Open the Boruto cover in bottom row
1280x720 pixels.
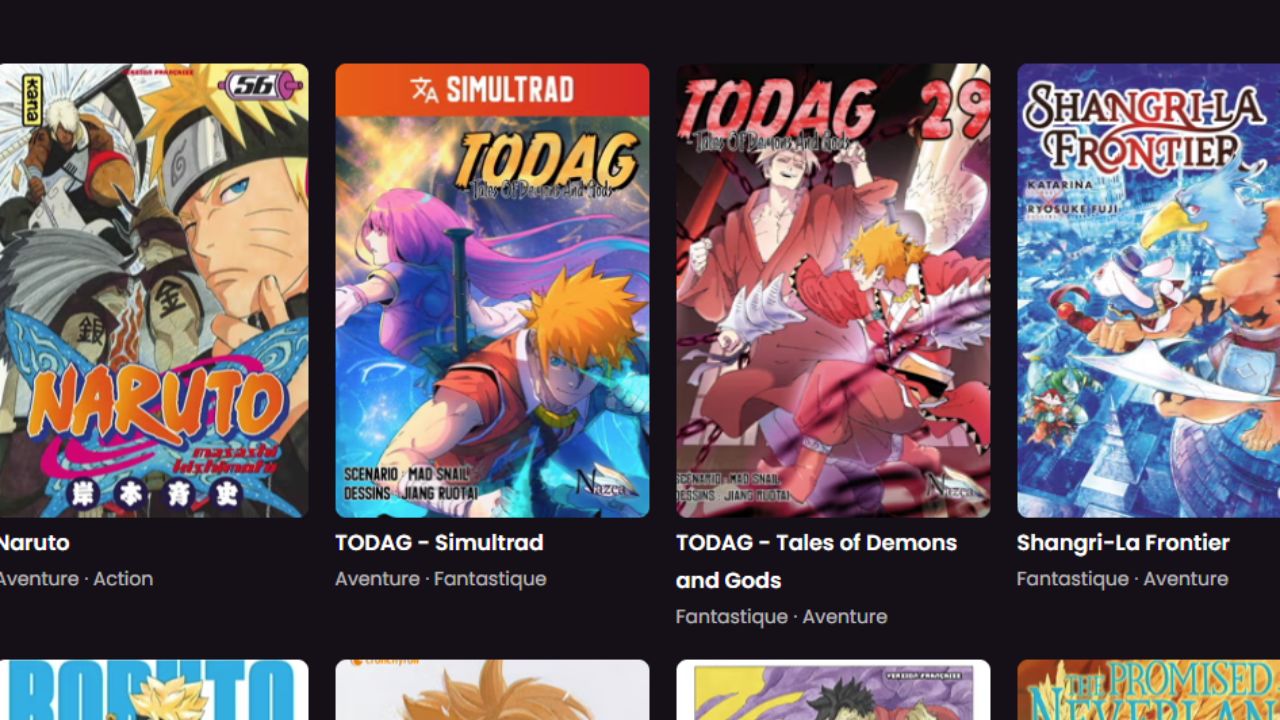pos(154,690)
